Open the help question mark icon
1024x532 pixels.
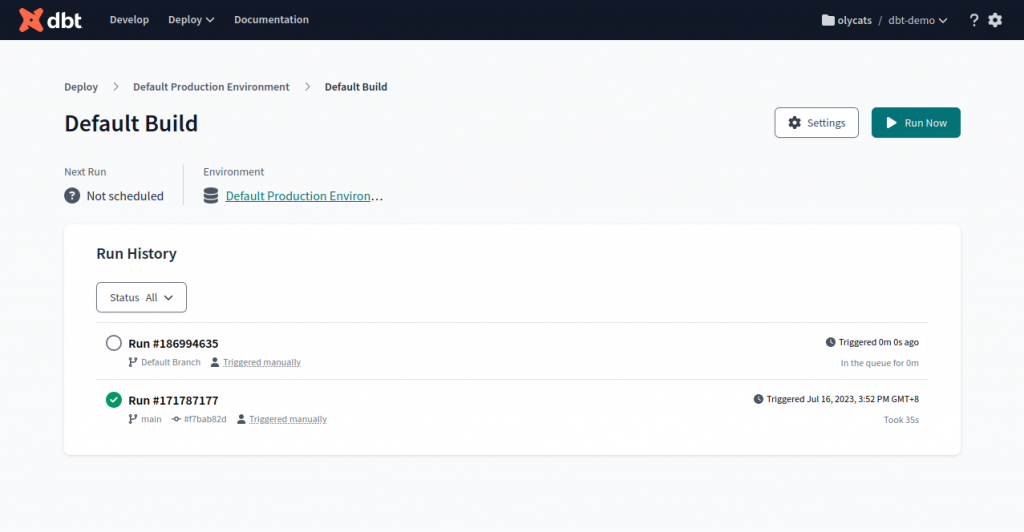[x=974, y=20]
